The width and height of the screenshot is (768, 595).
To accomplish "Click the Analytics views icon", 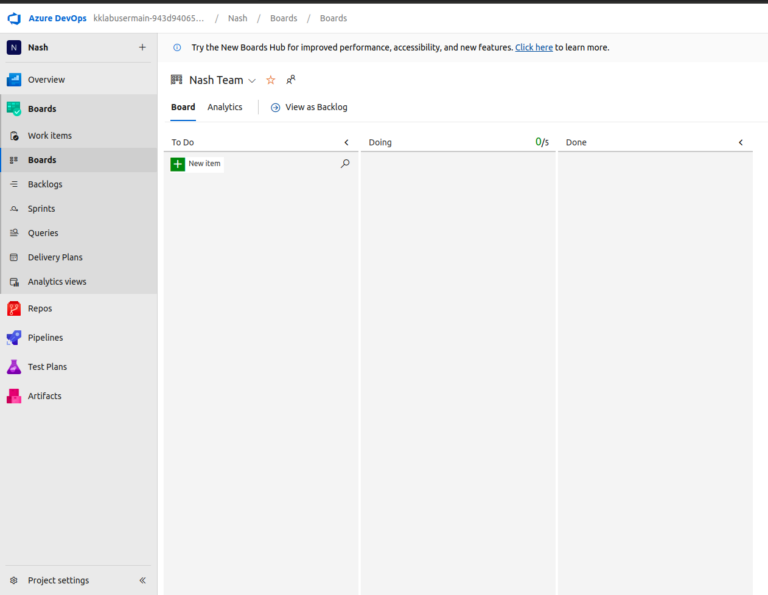I will (x=14, y=282).
